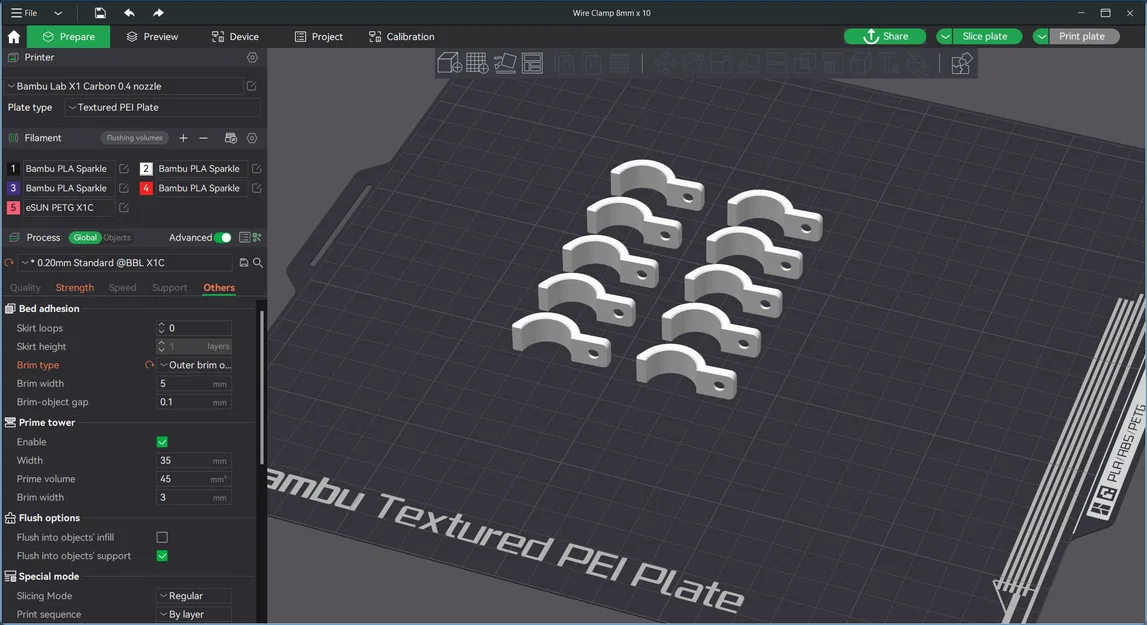Switch Process scope to Objects
The height and width of the screenshot is (625, 1147).
coord(117,237)
